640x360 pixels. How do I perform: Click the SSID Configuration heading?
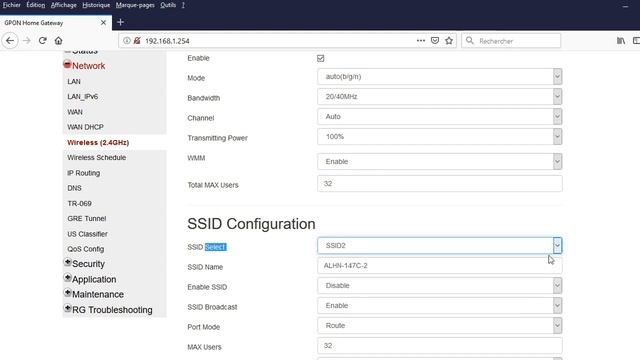(x=251, y=224)
